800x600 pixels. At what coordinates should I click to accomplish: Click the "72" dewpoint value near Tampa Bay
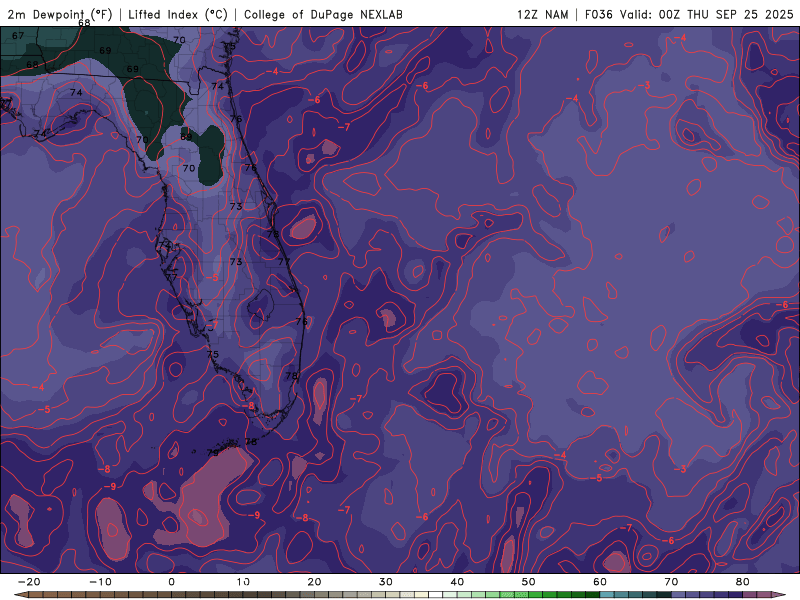click(x=164, y=245)
